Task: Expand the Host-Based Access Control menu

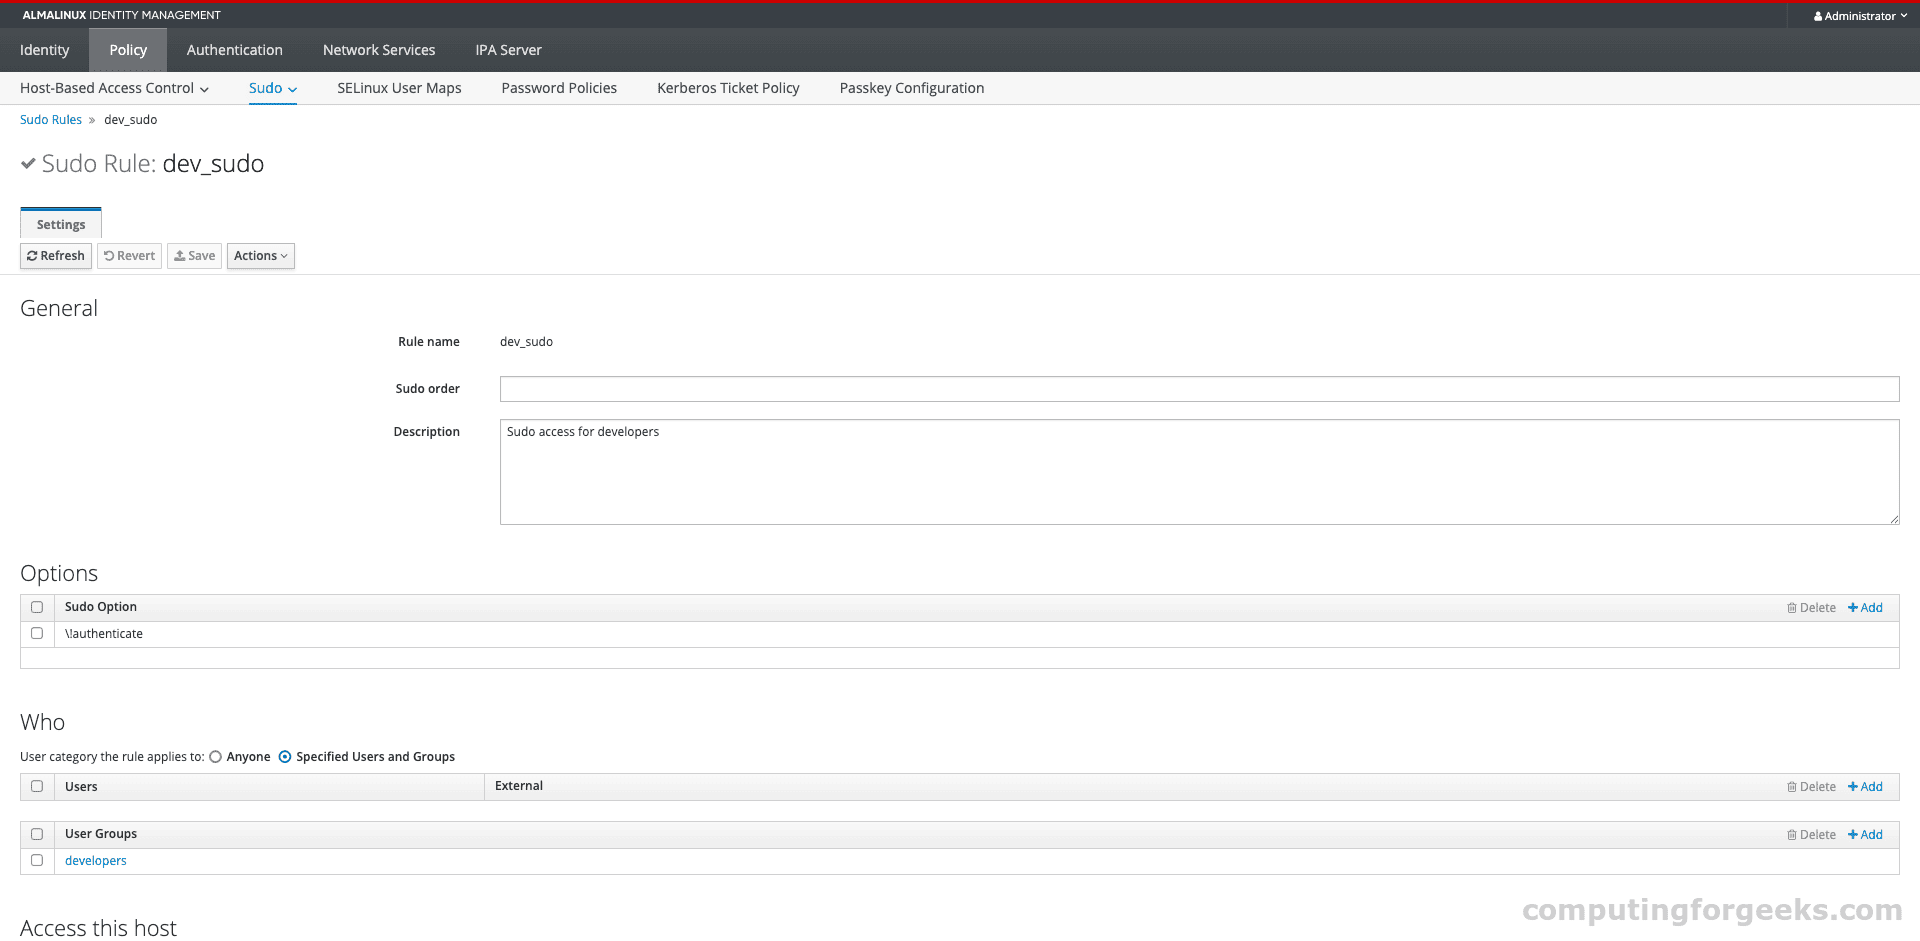Action: pyautogui.click(x=114, y=88)
